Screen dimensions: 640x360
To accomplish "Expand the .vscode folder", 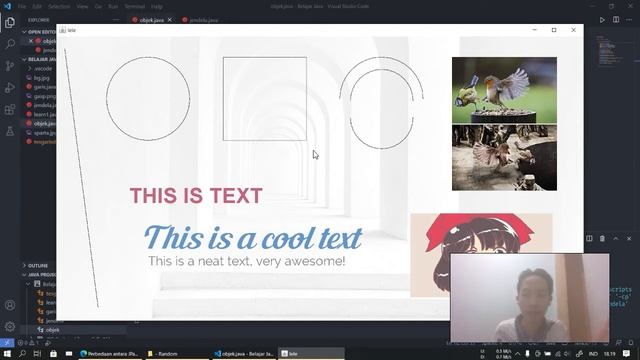I will [x=40, y=69].
